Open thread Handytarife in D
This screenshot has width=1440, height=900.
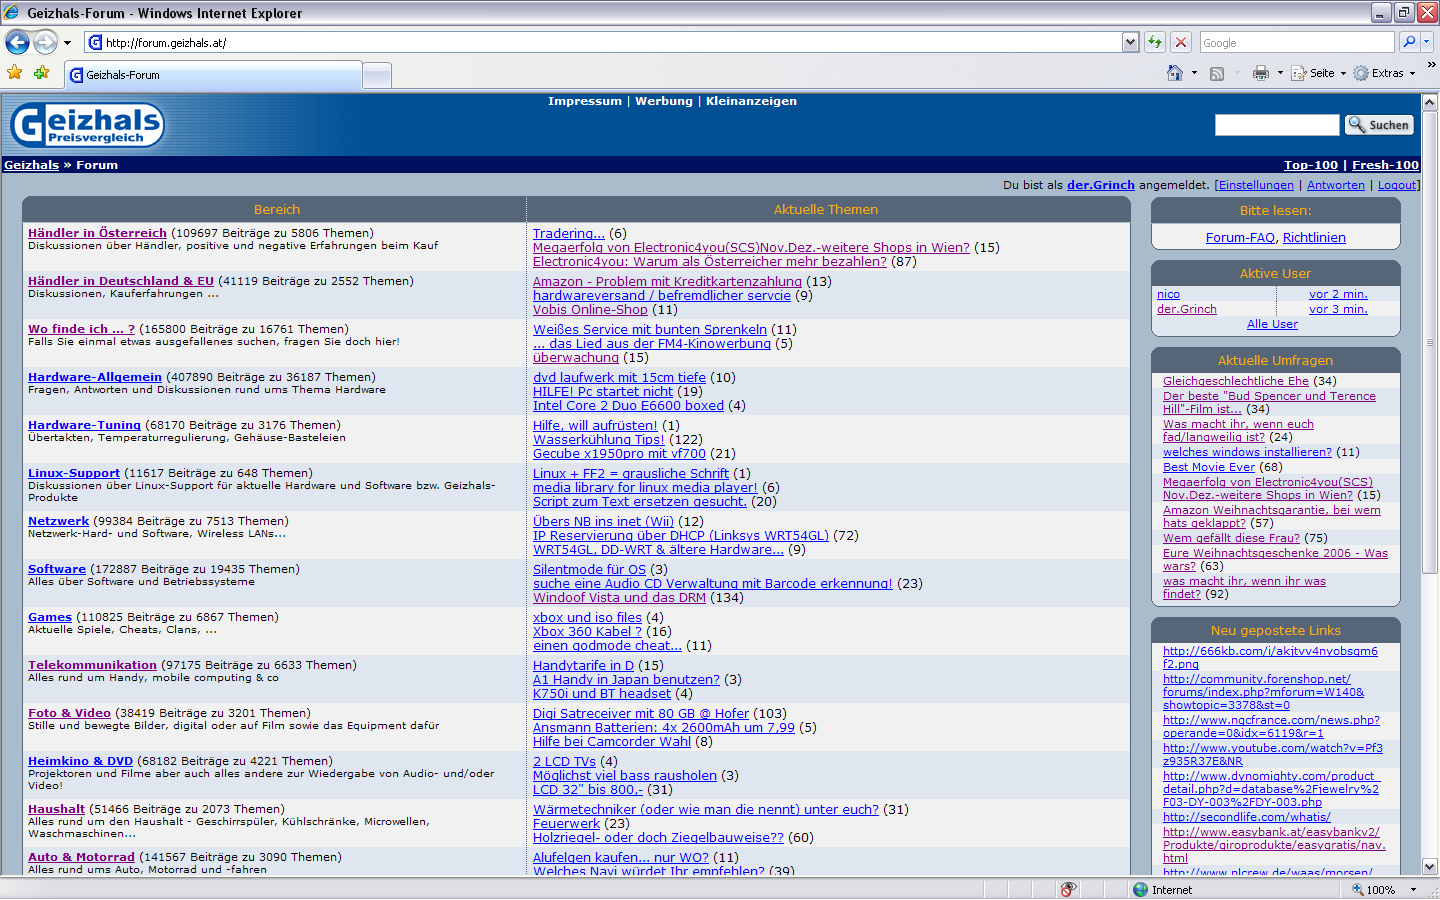point(583,666)
